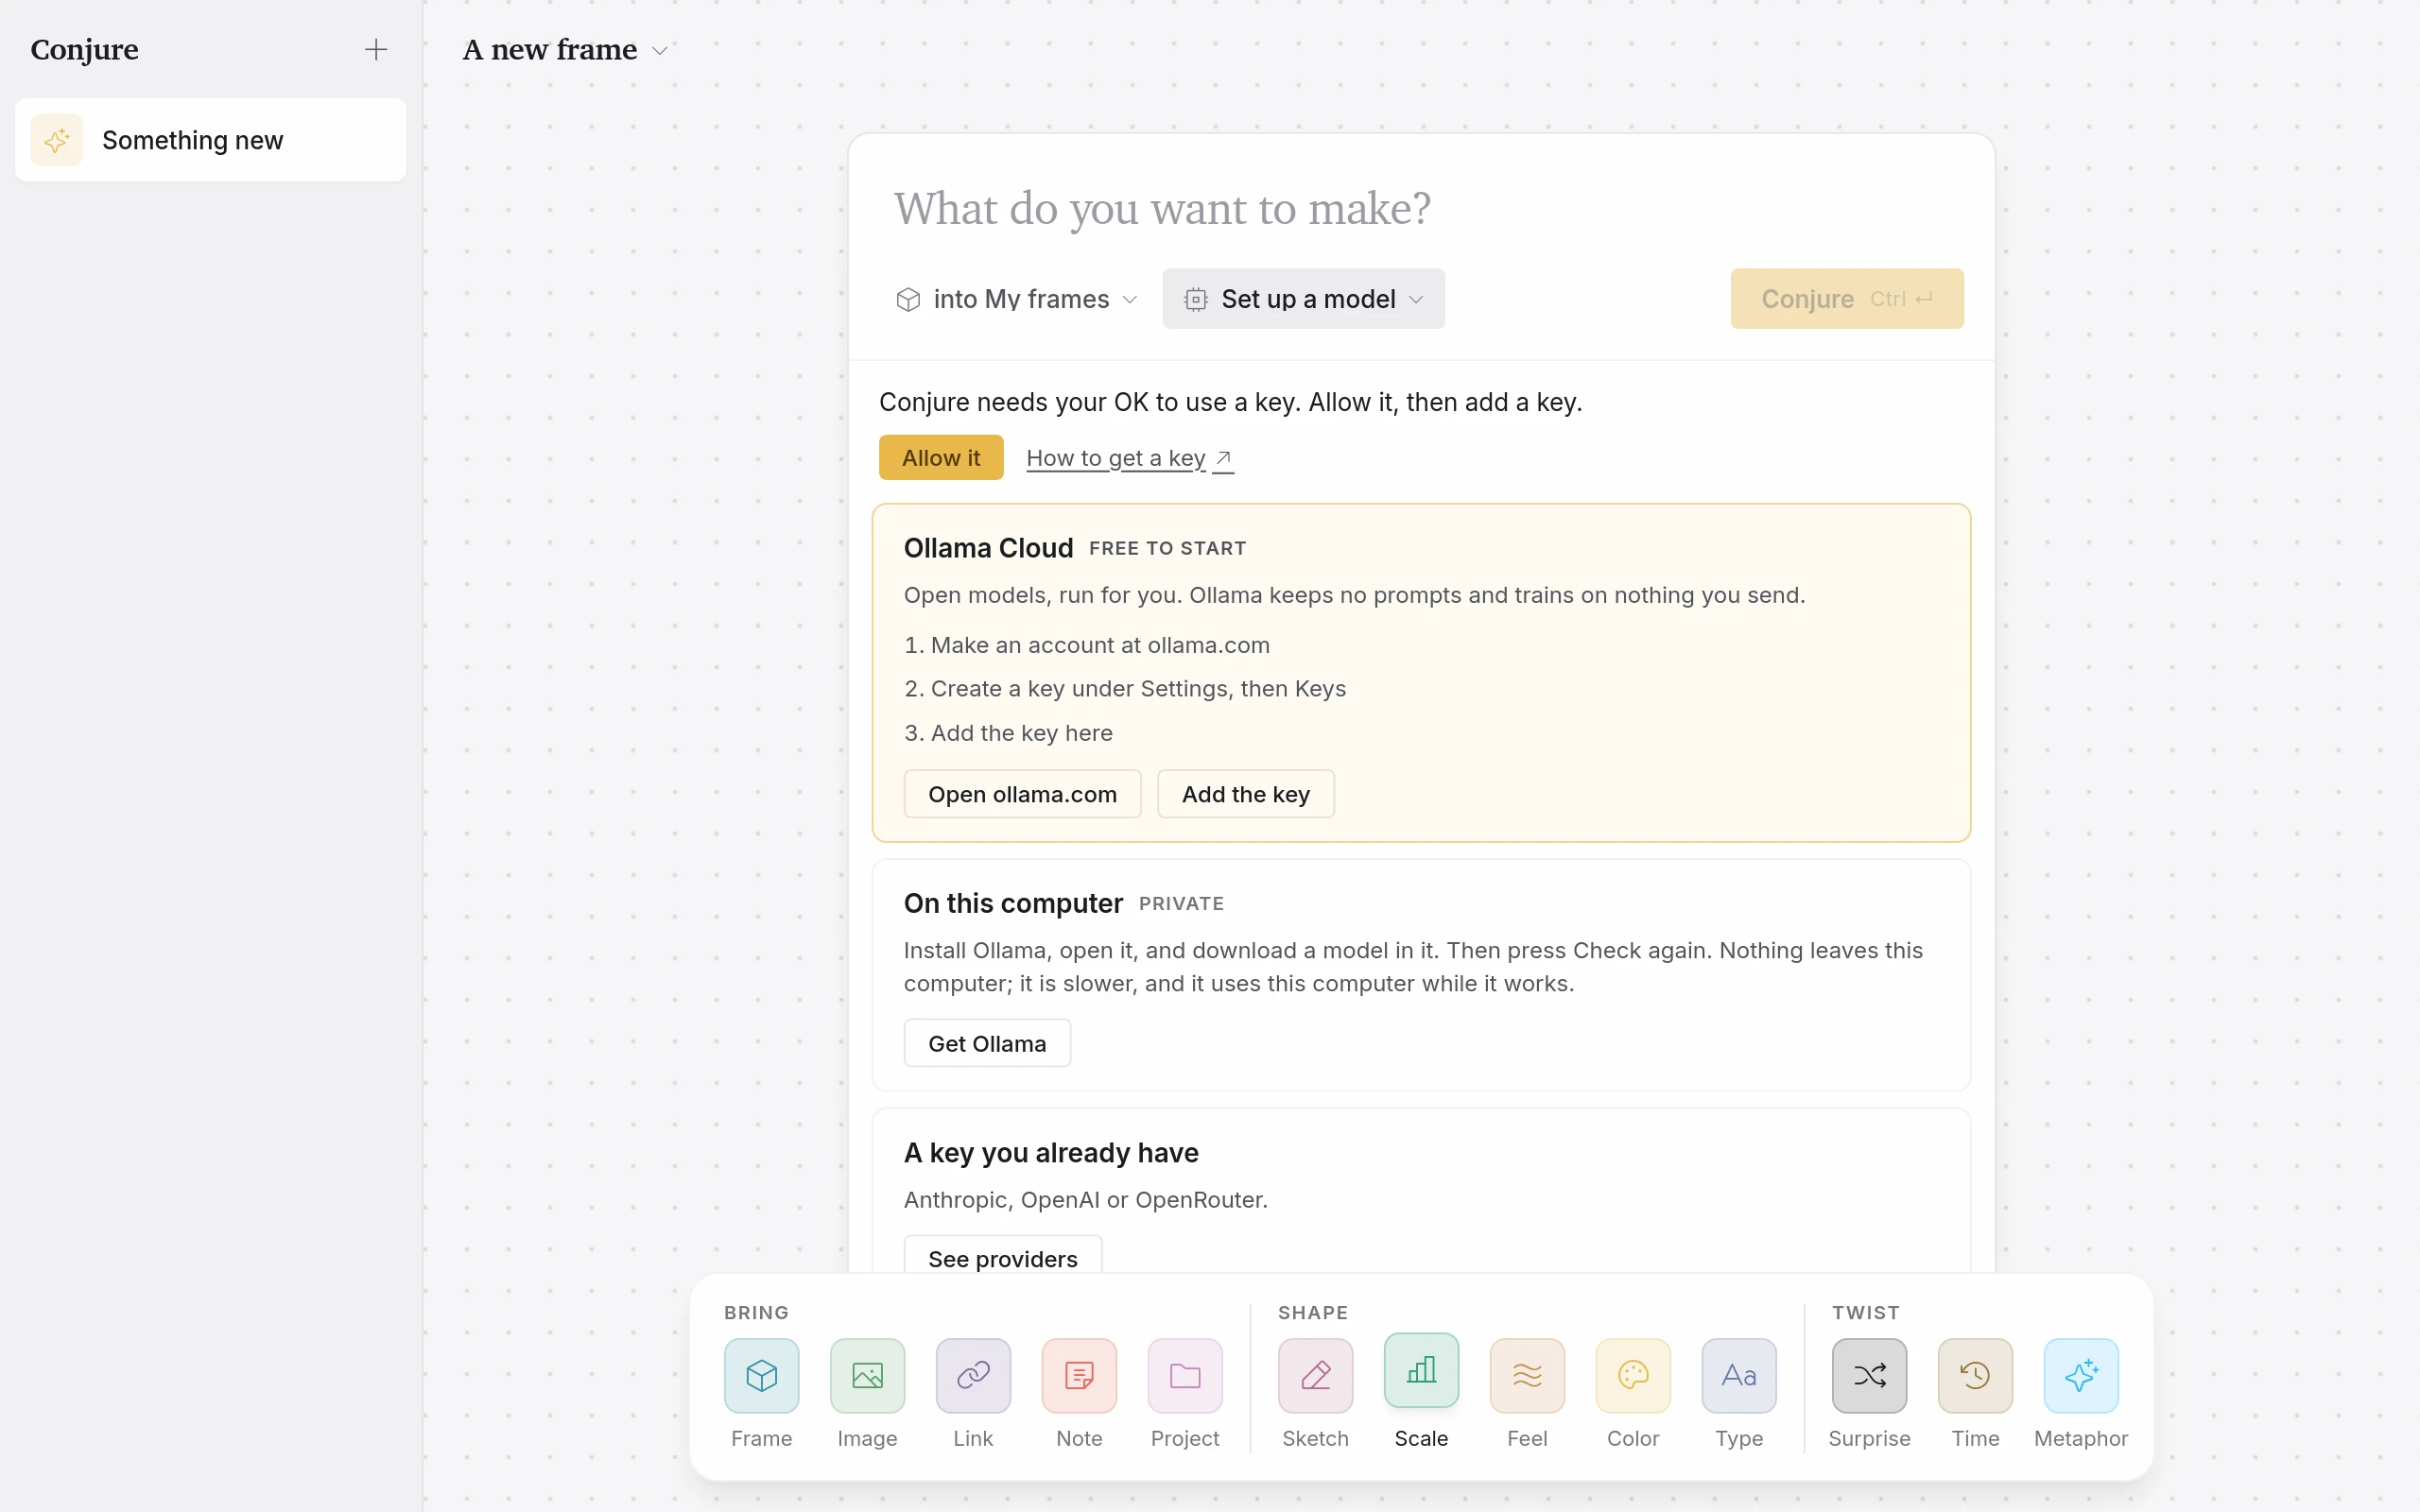The image size is (2420, 1512).
Task: Click the plus icon beside Conjure
Action: point(376,49)
